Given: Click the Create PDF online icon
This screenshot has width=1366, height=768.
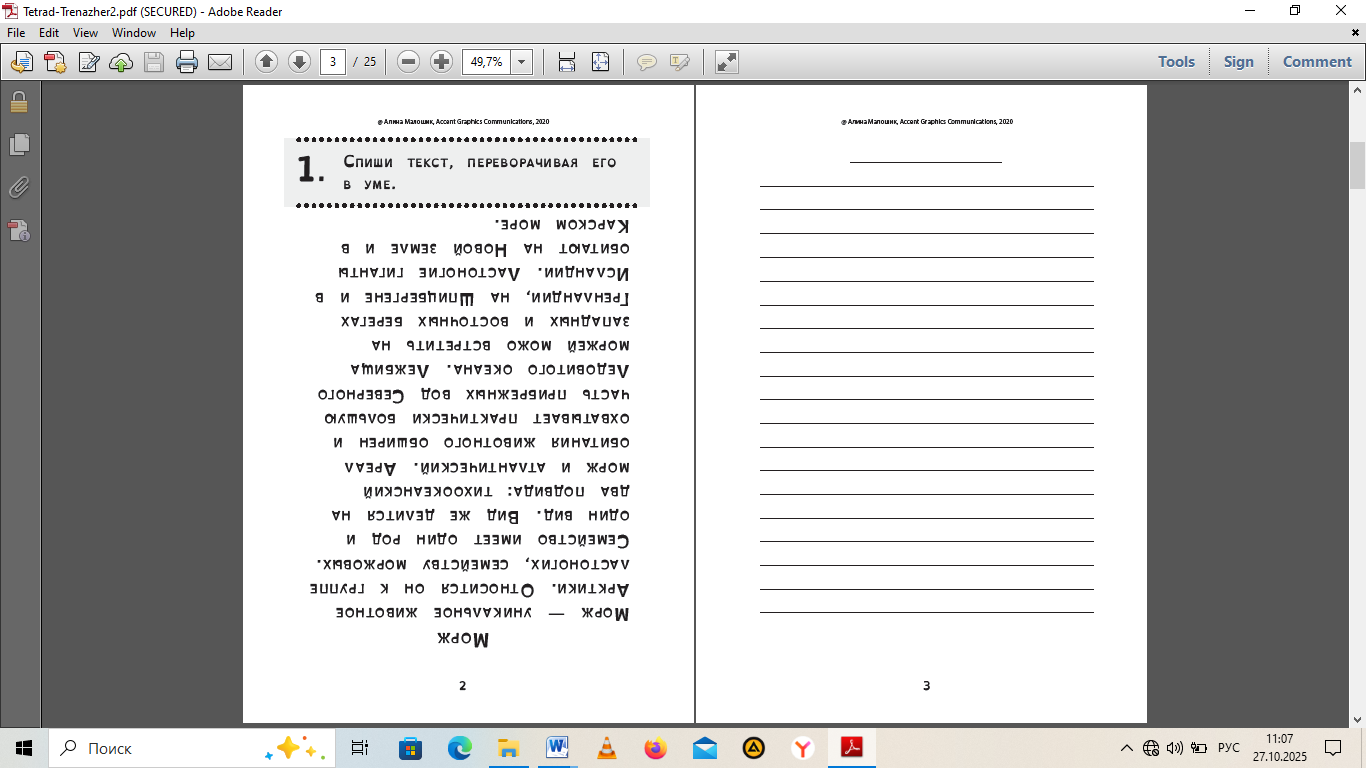Looking at the screenshot, I should tap(54, 62).
